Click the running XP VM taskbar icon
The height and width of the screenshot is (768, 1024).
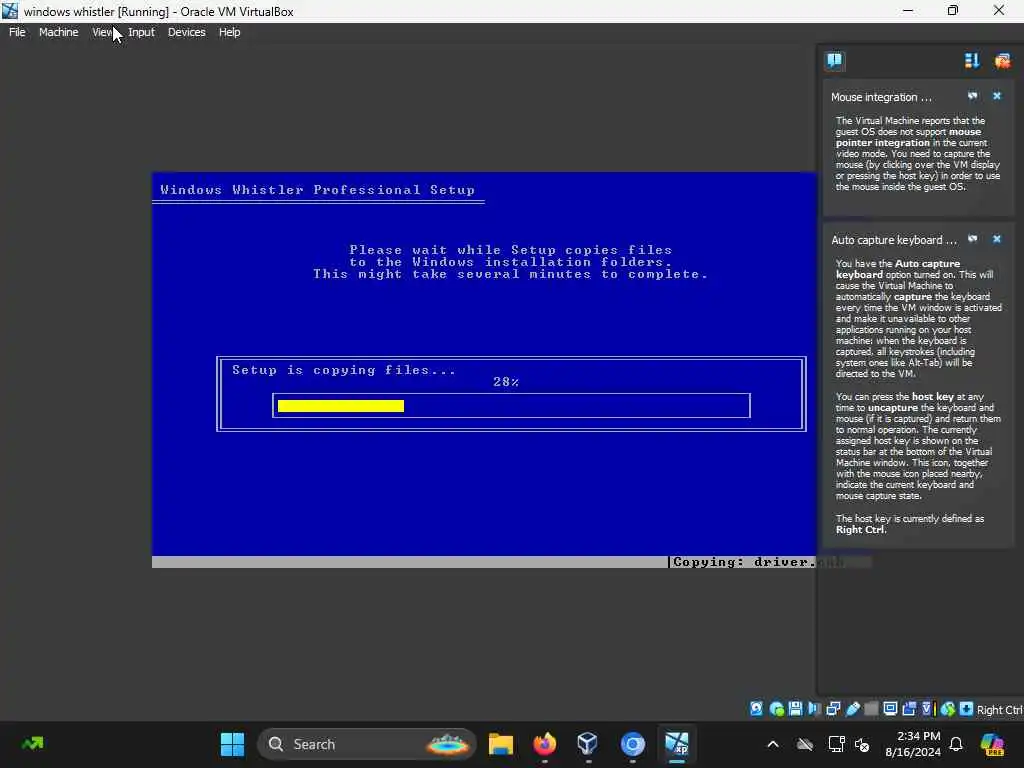(x=677, y=744)
